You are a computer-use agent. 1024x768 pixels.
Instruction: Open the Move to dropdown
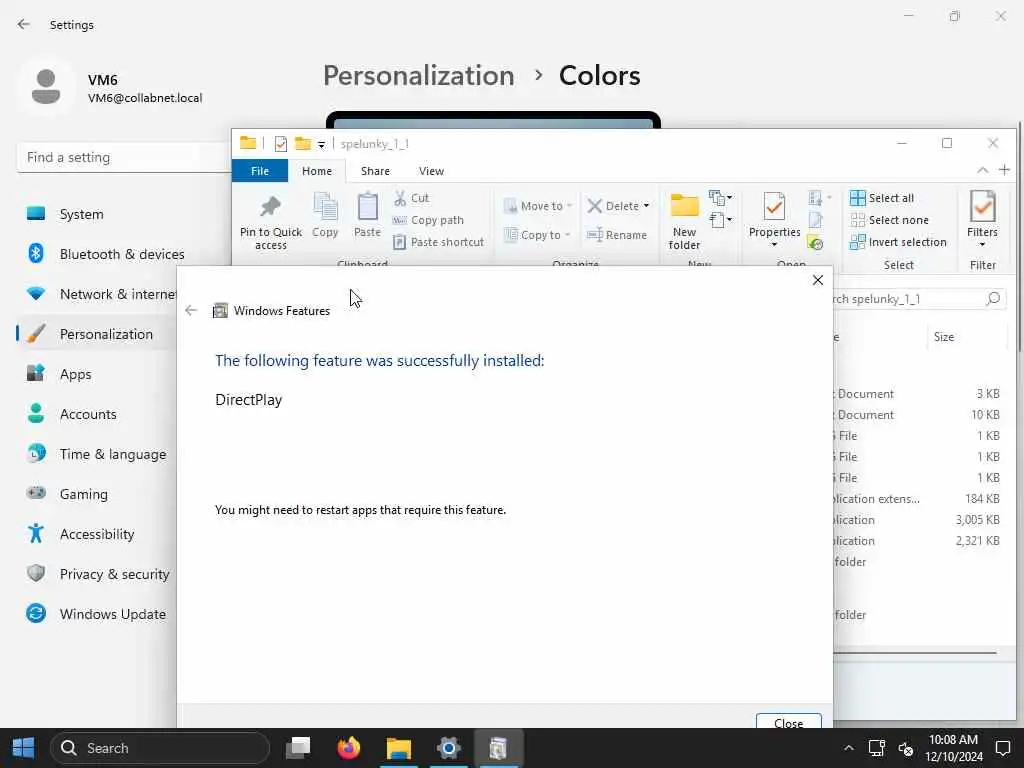click(538, 206)
